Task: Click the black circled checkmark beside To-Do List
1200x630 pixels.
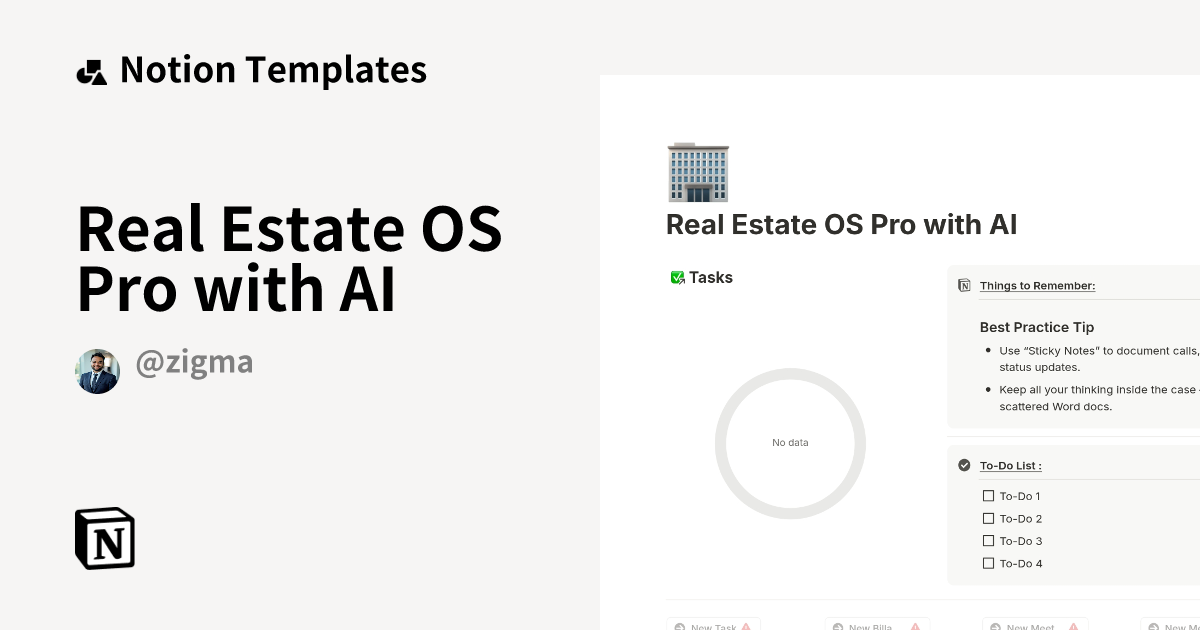Action: [x=963, y=464]
